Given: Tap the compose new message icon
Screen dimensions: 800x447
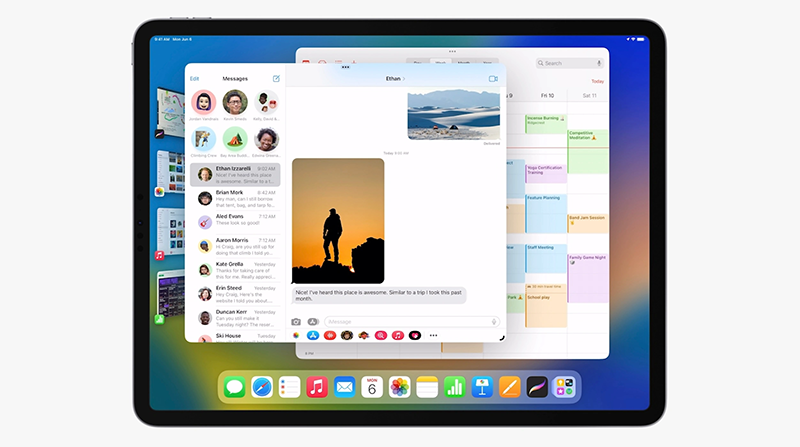Looking at the screenshot, I should click(x=276, y=79).
